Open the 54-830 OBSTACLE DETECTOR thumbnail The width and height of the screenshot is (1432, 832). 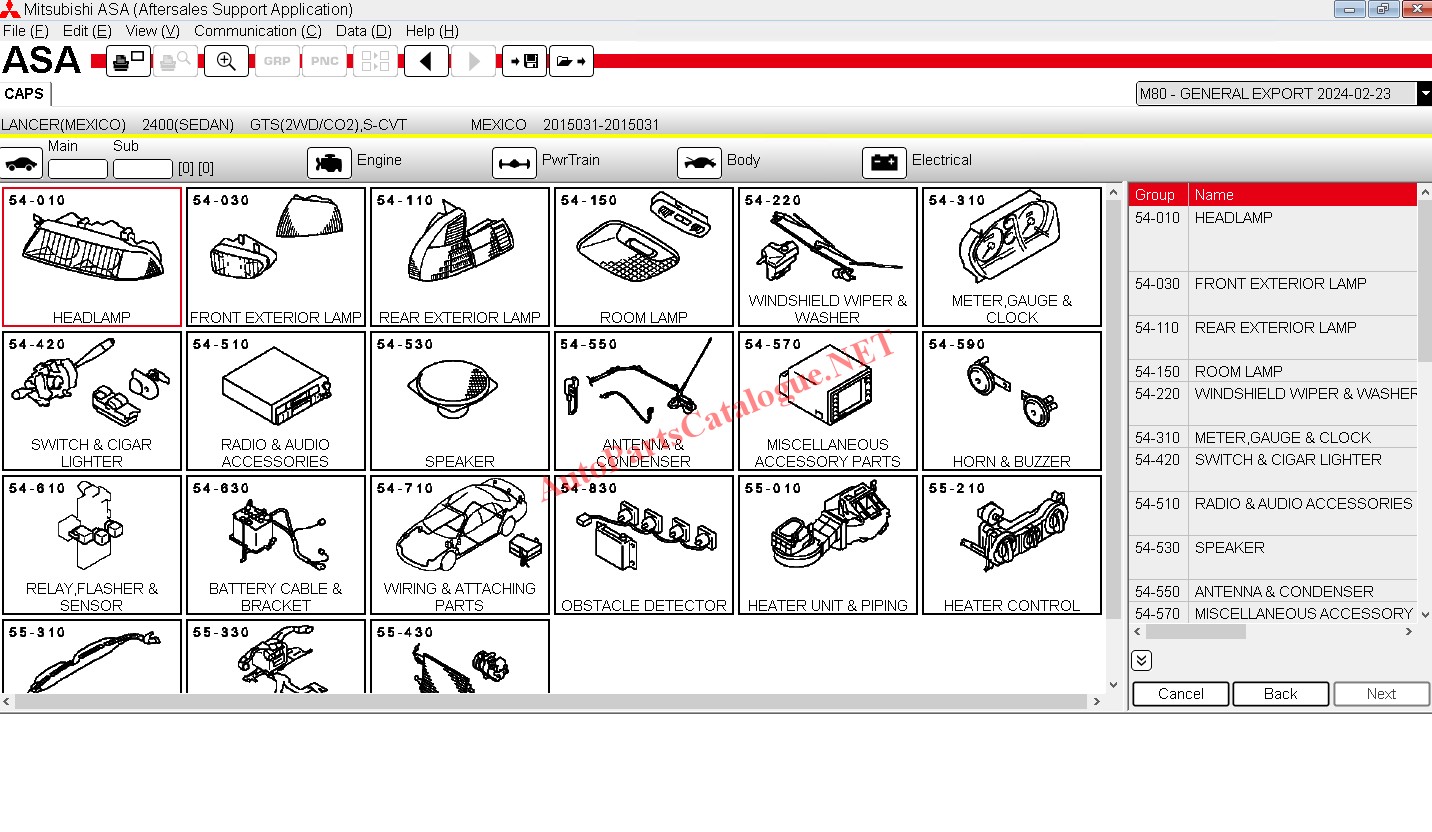coord(644,545)
